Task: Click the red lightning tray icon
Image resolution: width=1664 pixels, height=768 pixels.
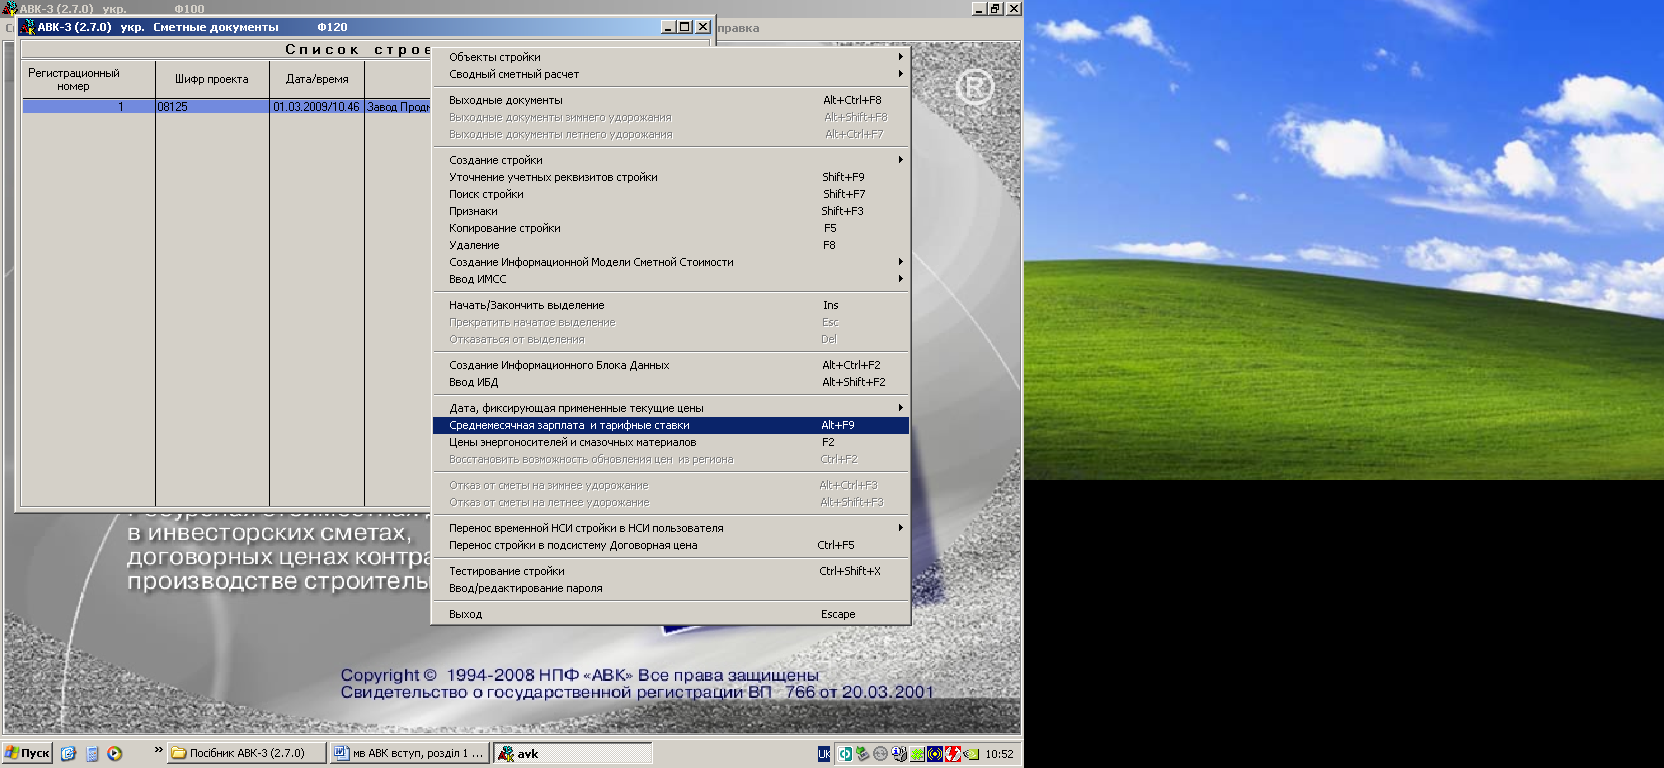Action: point(953,754)
